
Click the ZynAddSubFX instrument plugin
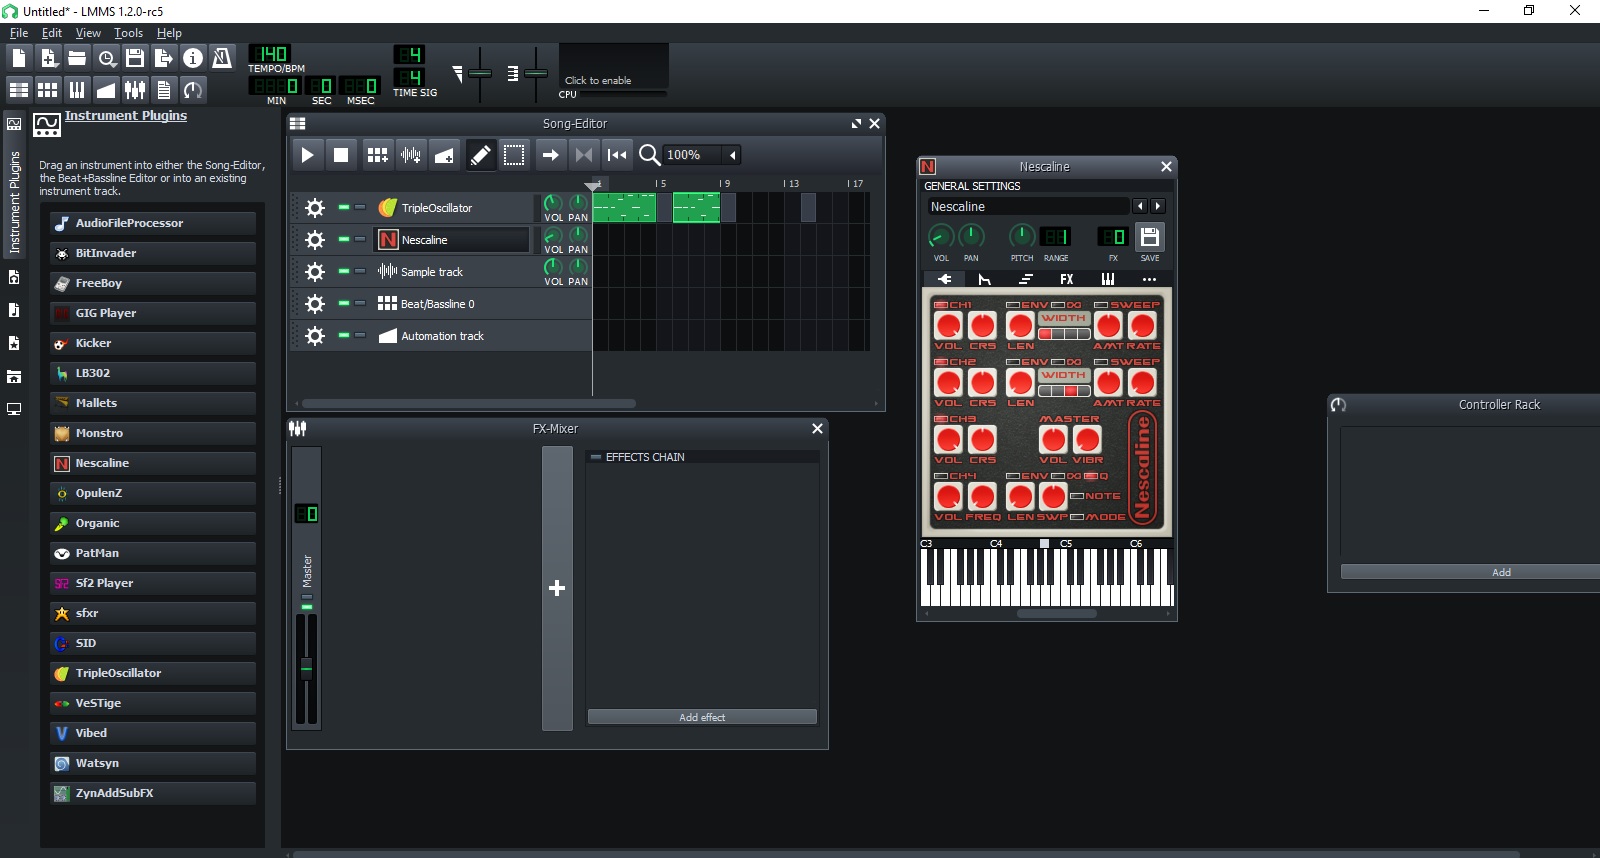(x=153, y=793)
